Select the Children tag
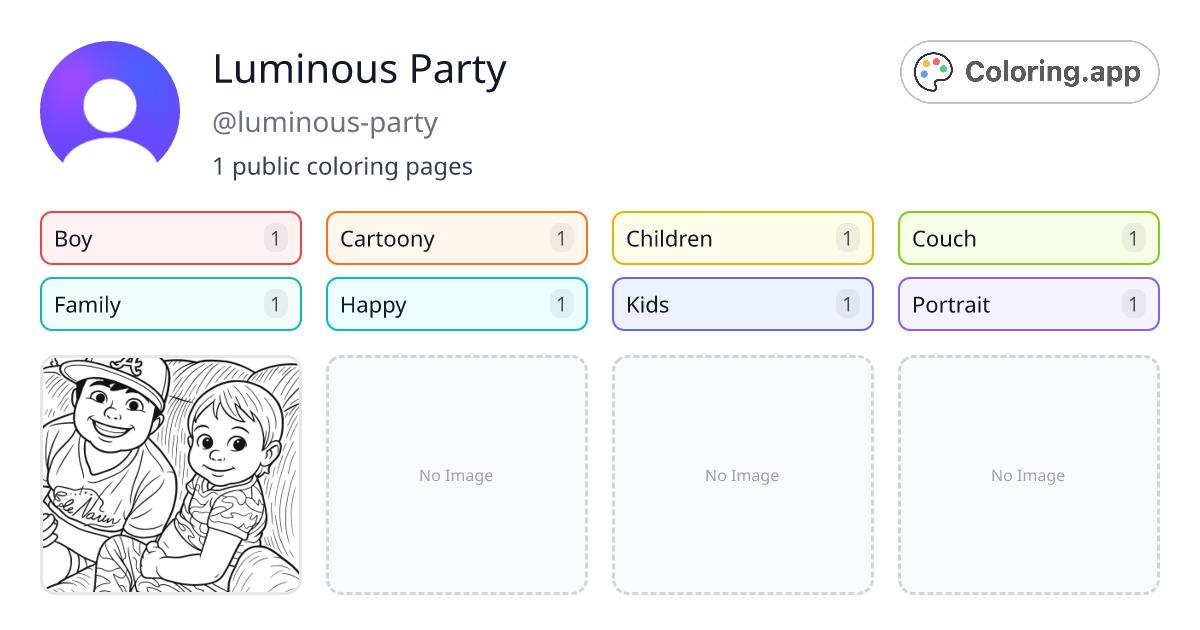The width and height of the screenshot is (1200, 630). [742, 238]
